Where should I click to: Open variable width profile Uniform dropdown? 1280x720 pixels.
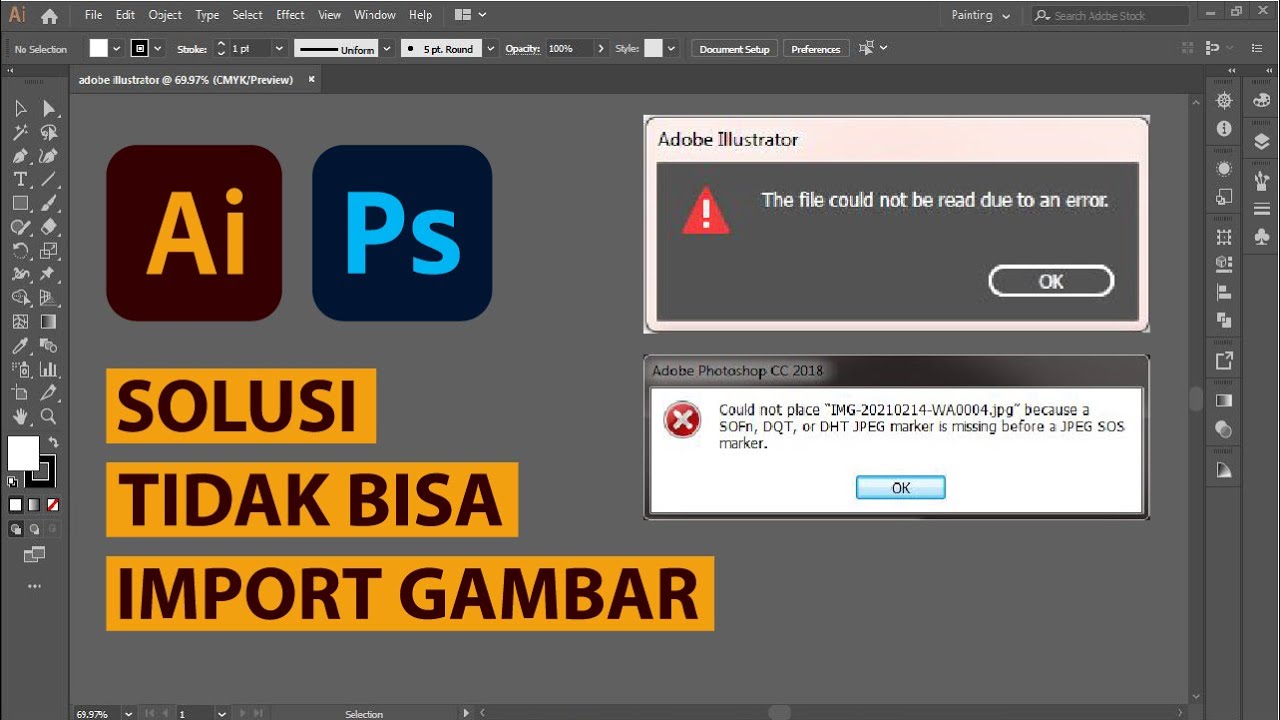387,49
